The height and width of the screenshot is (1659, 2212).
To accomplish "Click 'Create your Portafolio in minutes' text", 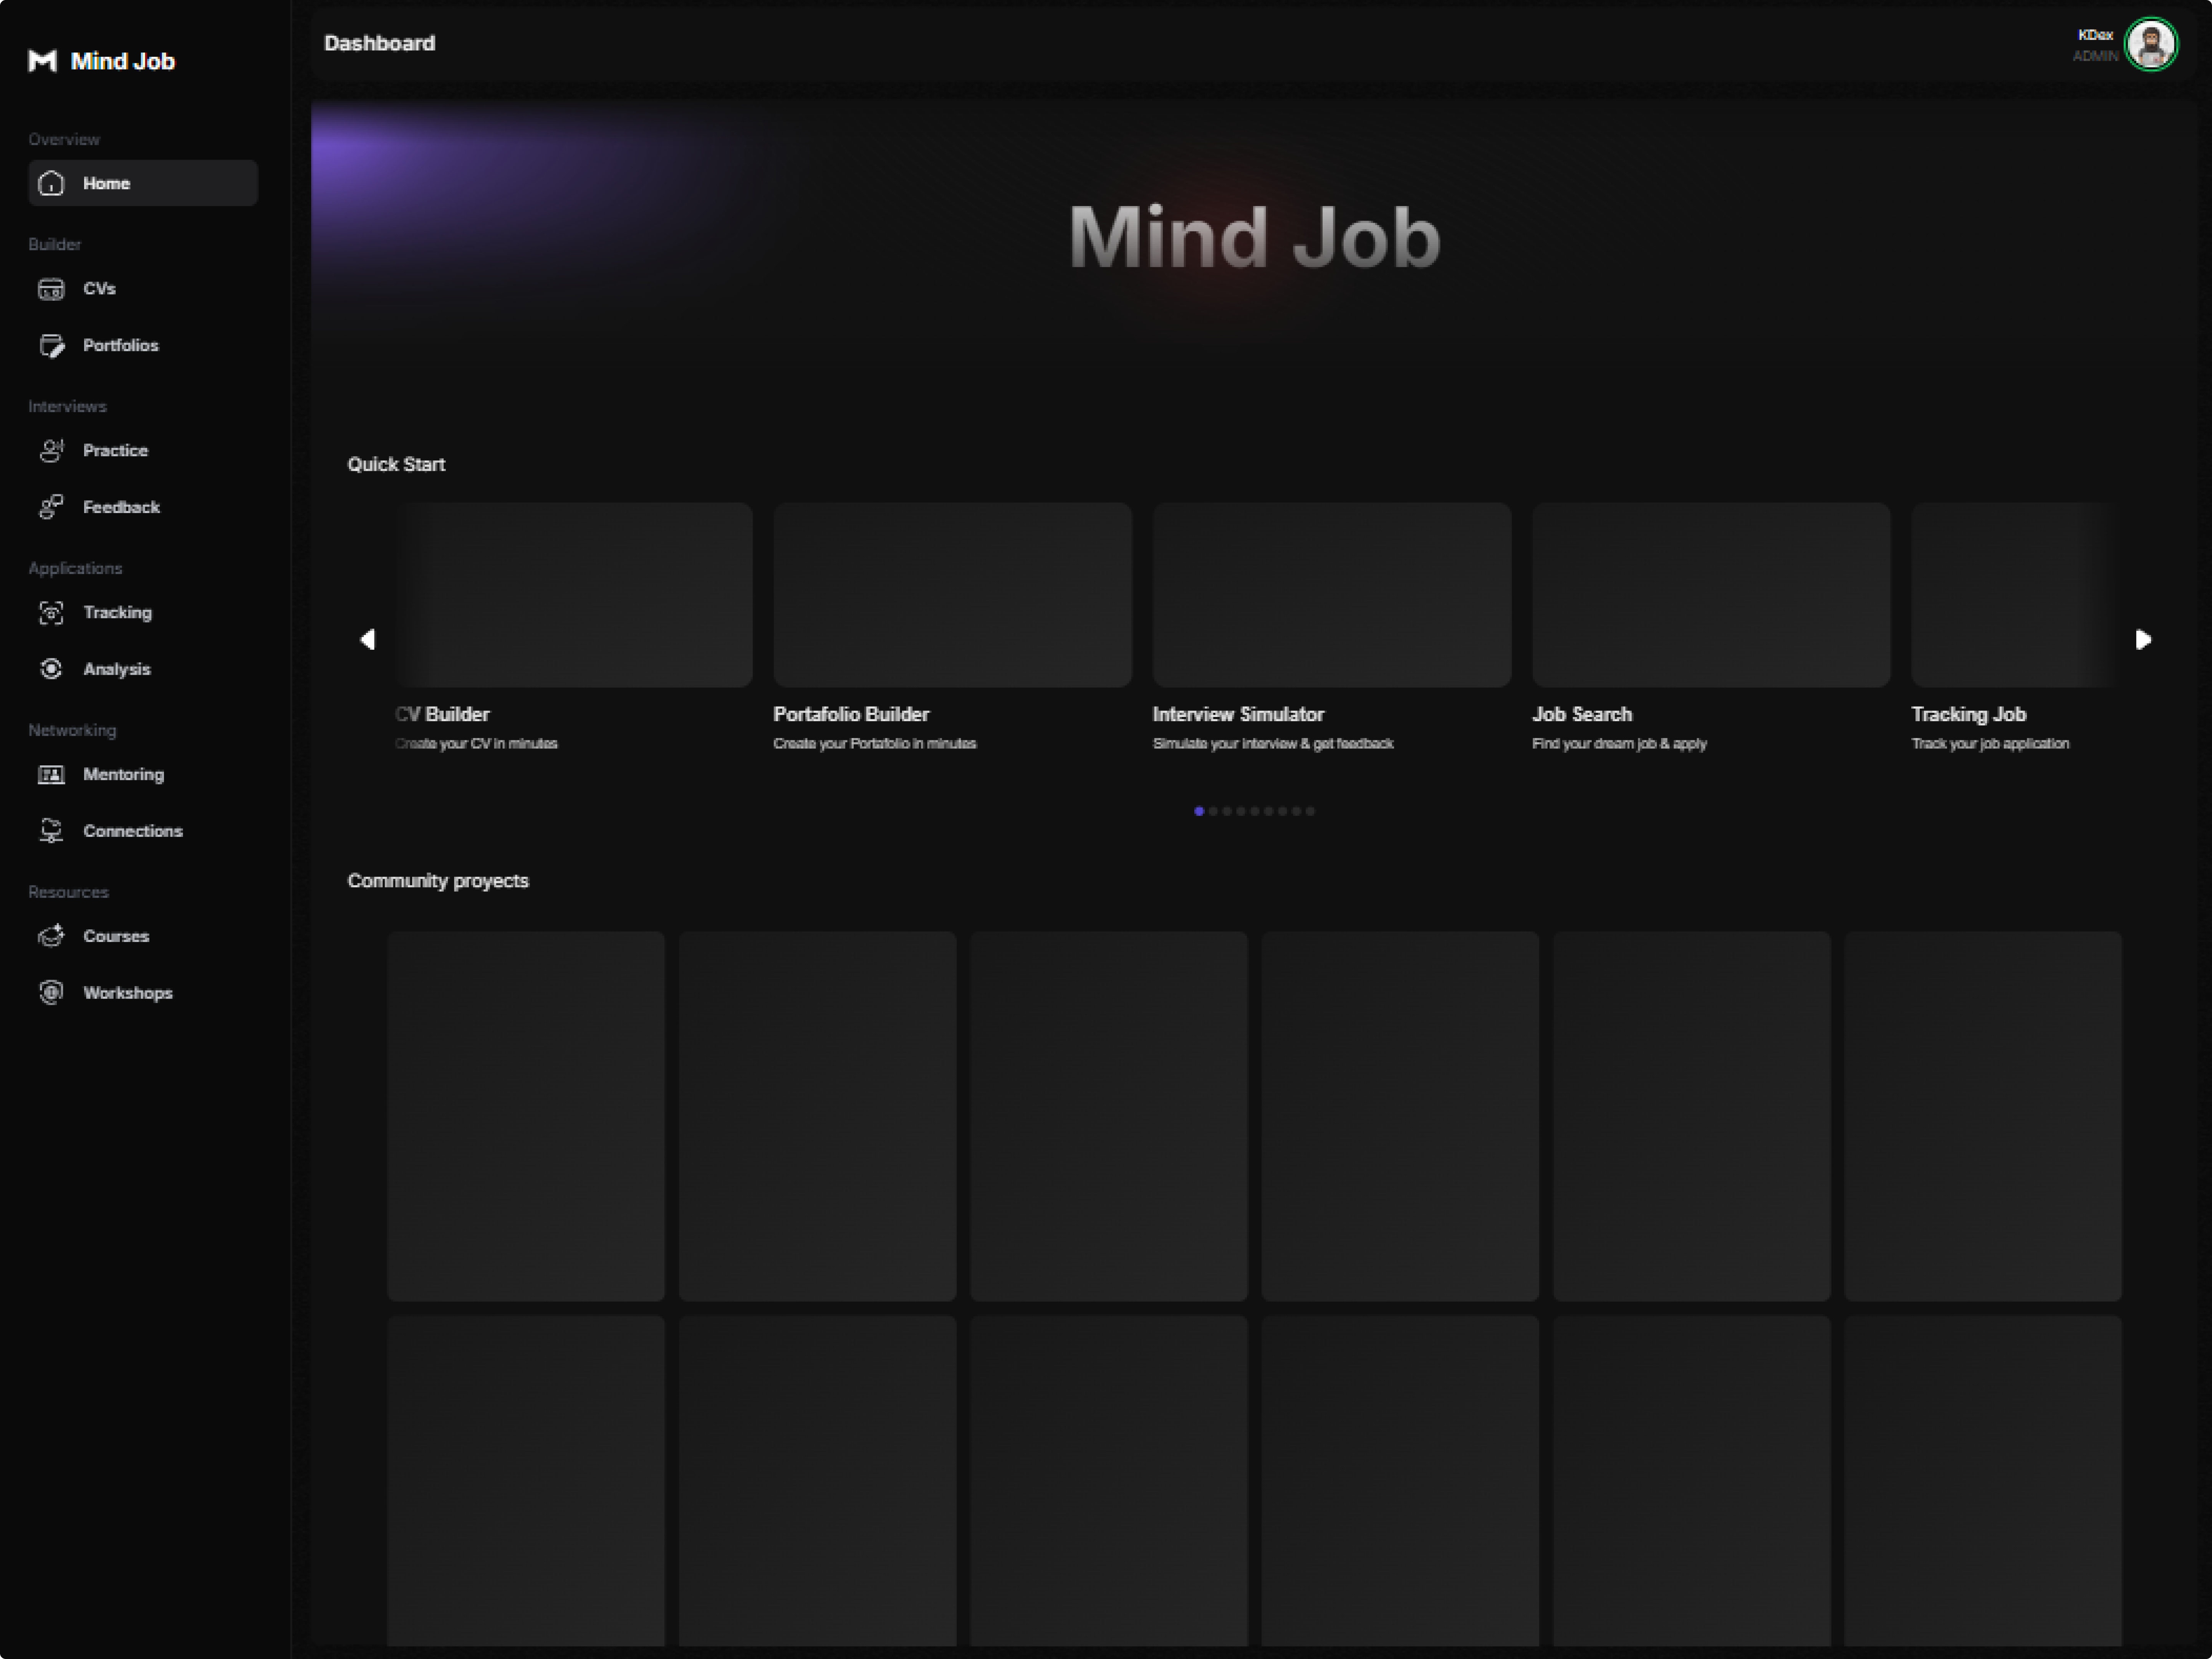I will coord(874,744).
